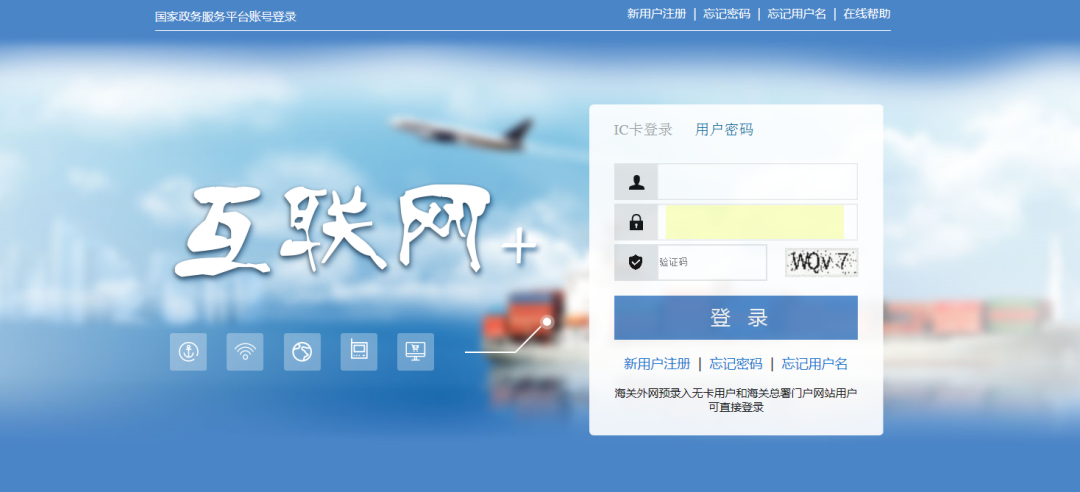
Task: Click 新用户注册 in the top header
Action: pyautogui.click(x=656, y=14)
